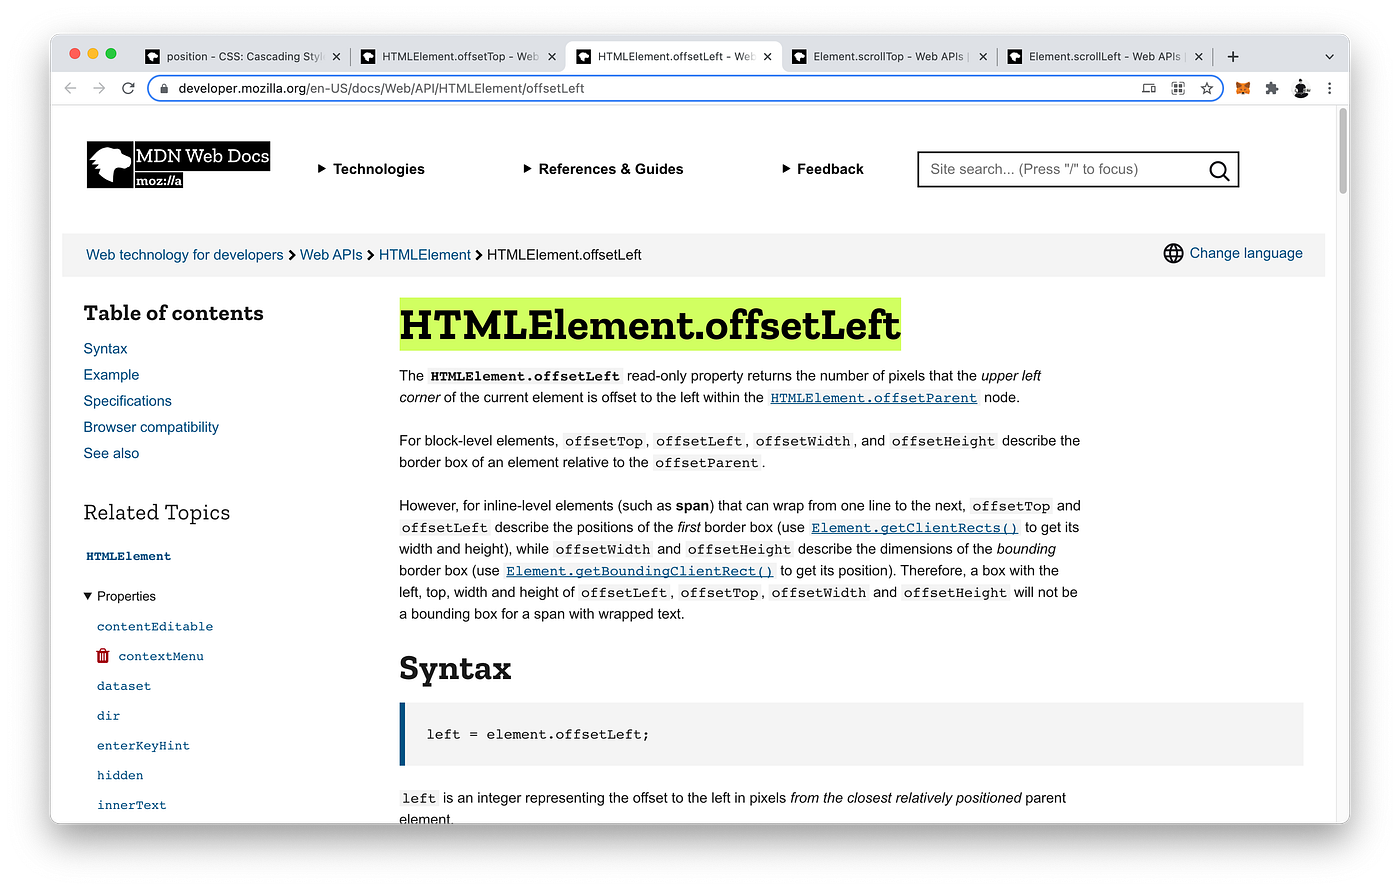Open the browser profile avatar icon

pyautogui.click(x=1301, y=88)
